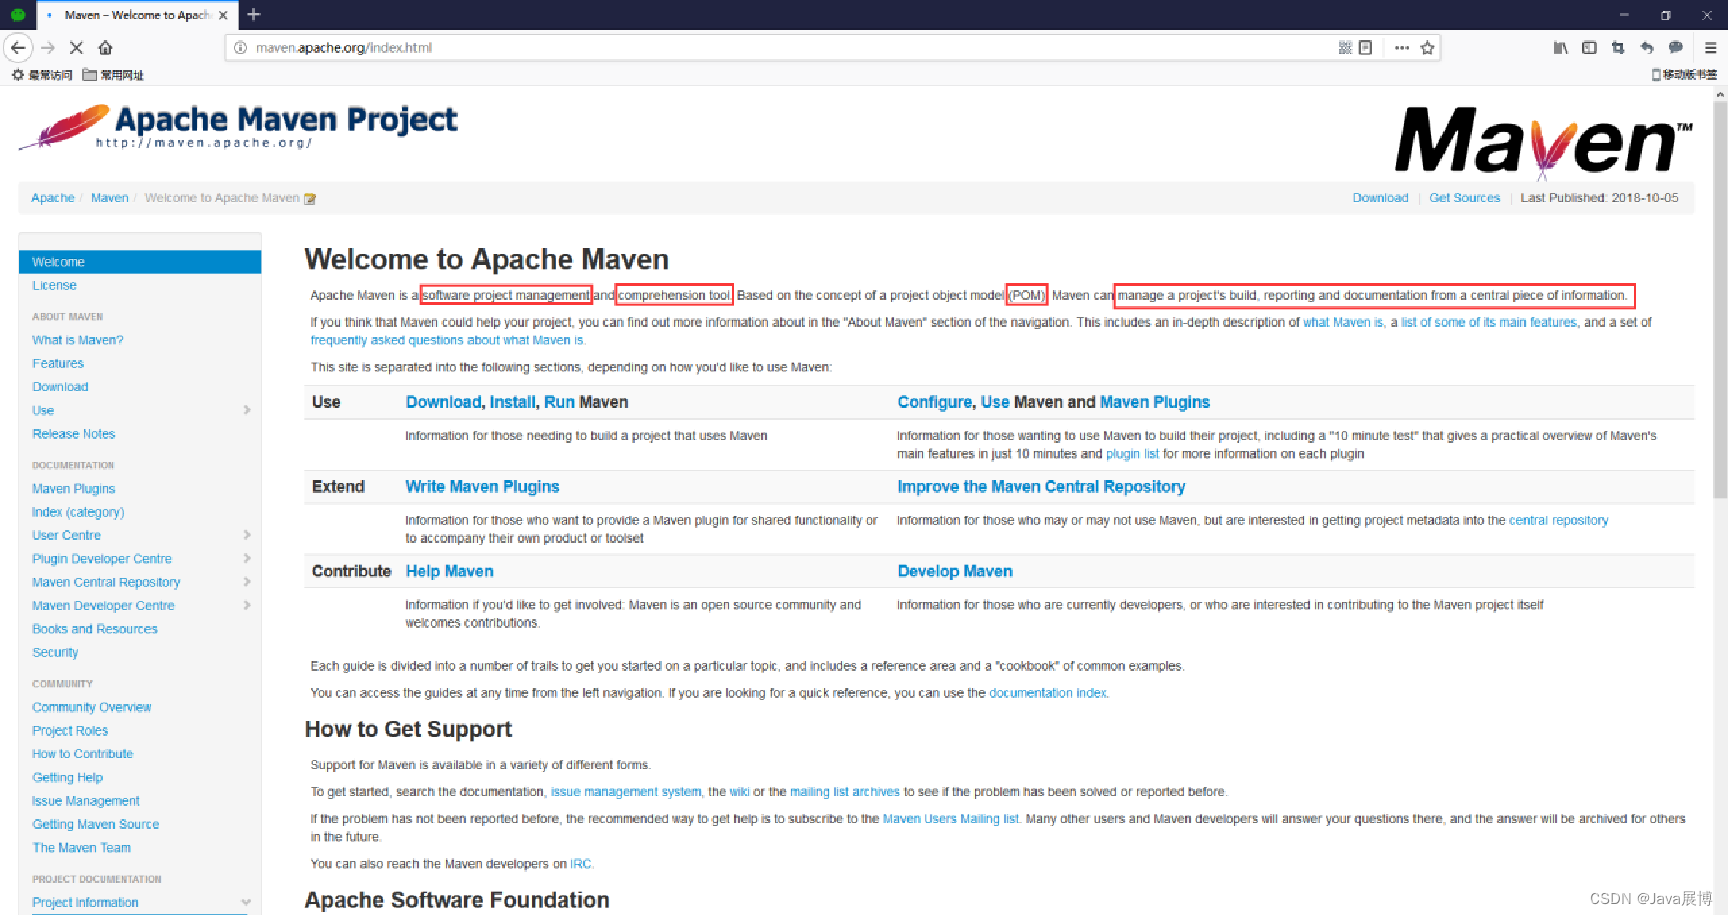Open The Maven Team link
This screenshot has width=1728, height=916.
click(82, 848)
